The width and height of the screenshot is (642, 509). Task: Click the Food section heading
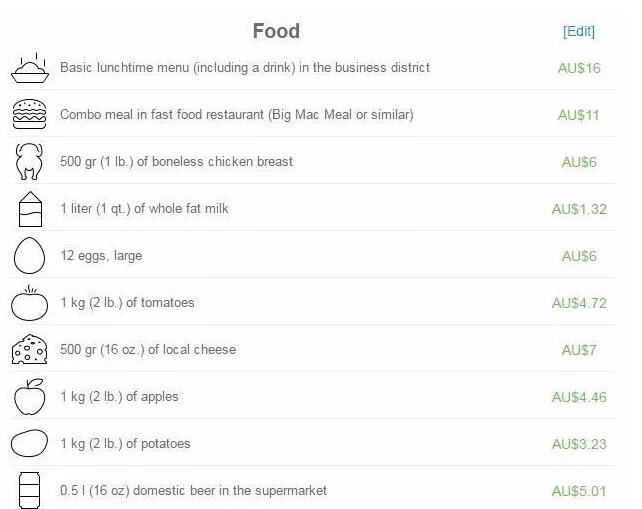point(276,31)
